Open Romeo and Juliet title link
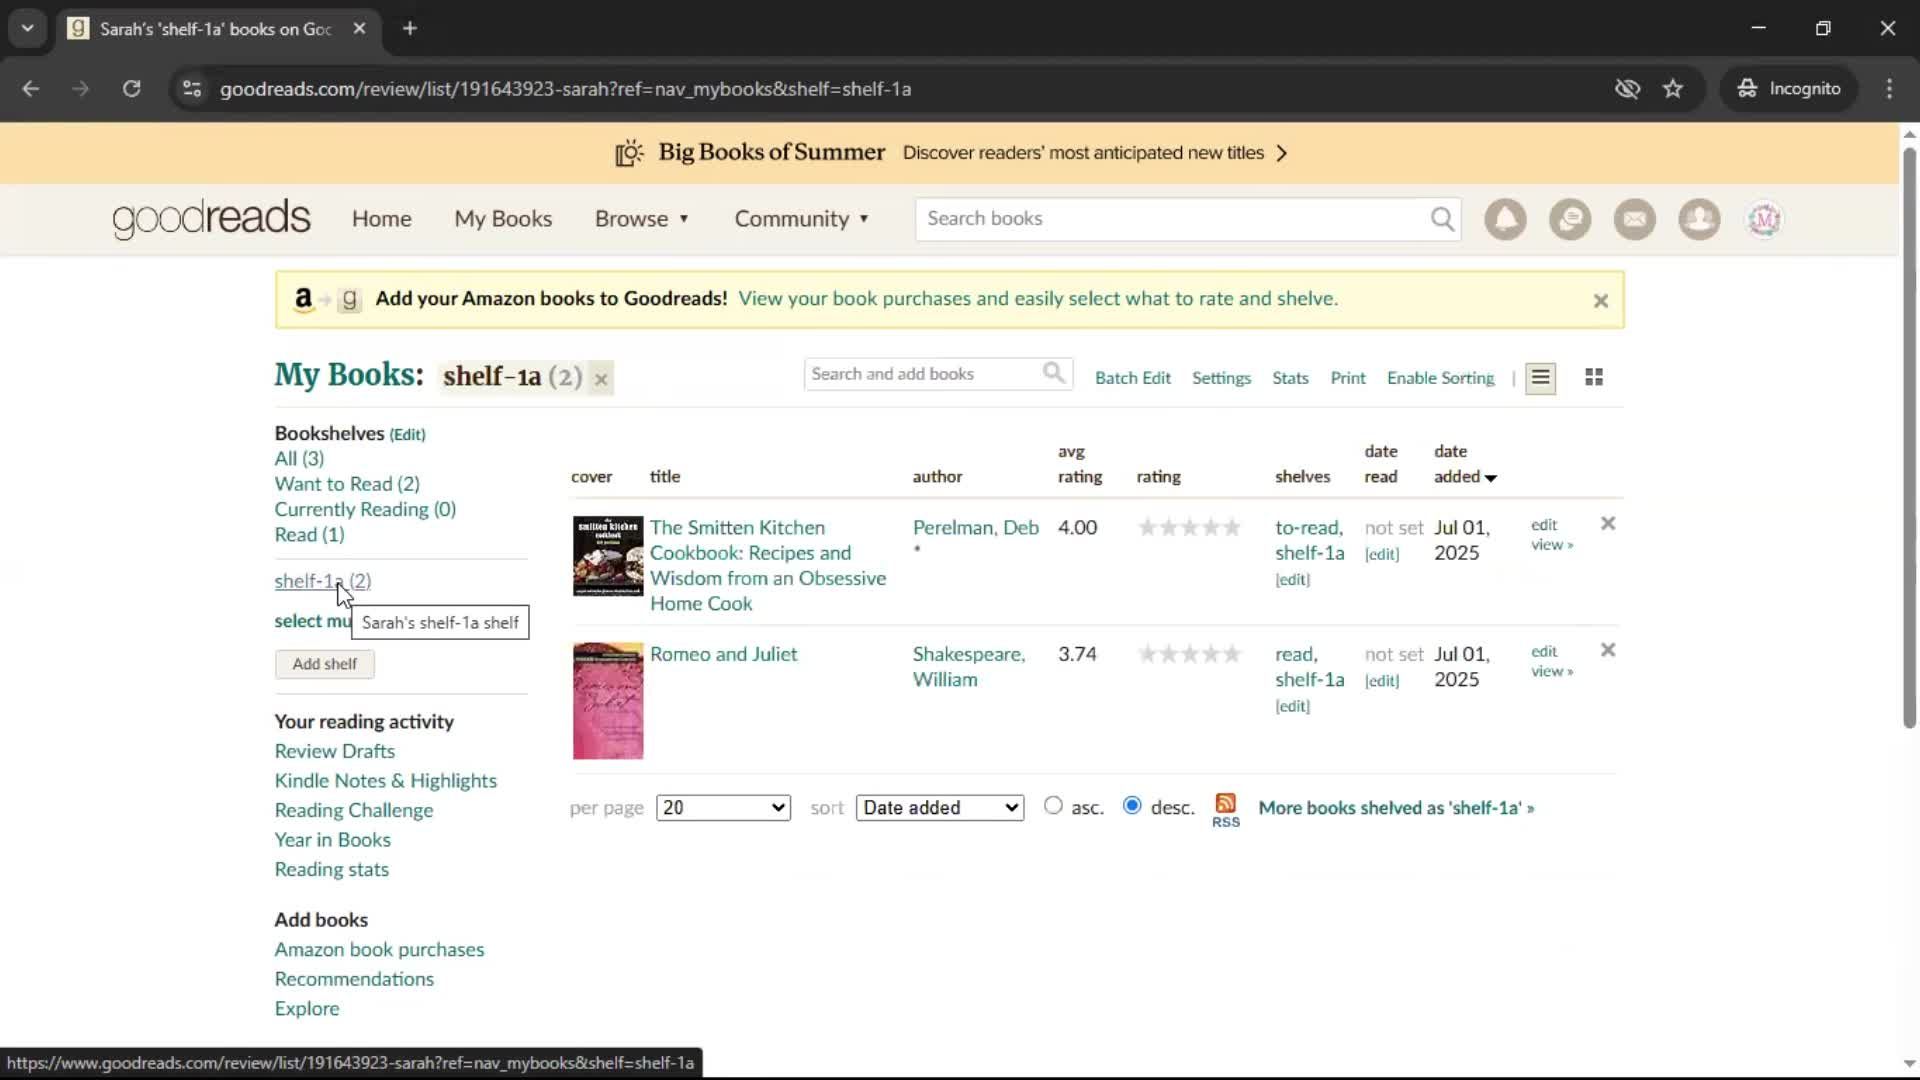Image resolution: width=1920 pixels, height=1080 pixels. pyautogui.click(x=723, y=654)
